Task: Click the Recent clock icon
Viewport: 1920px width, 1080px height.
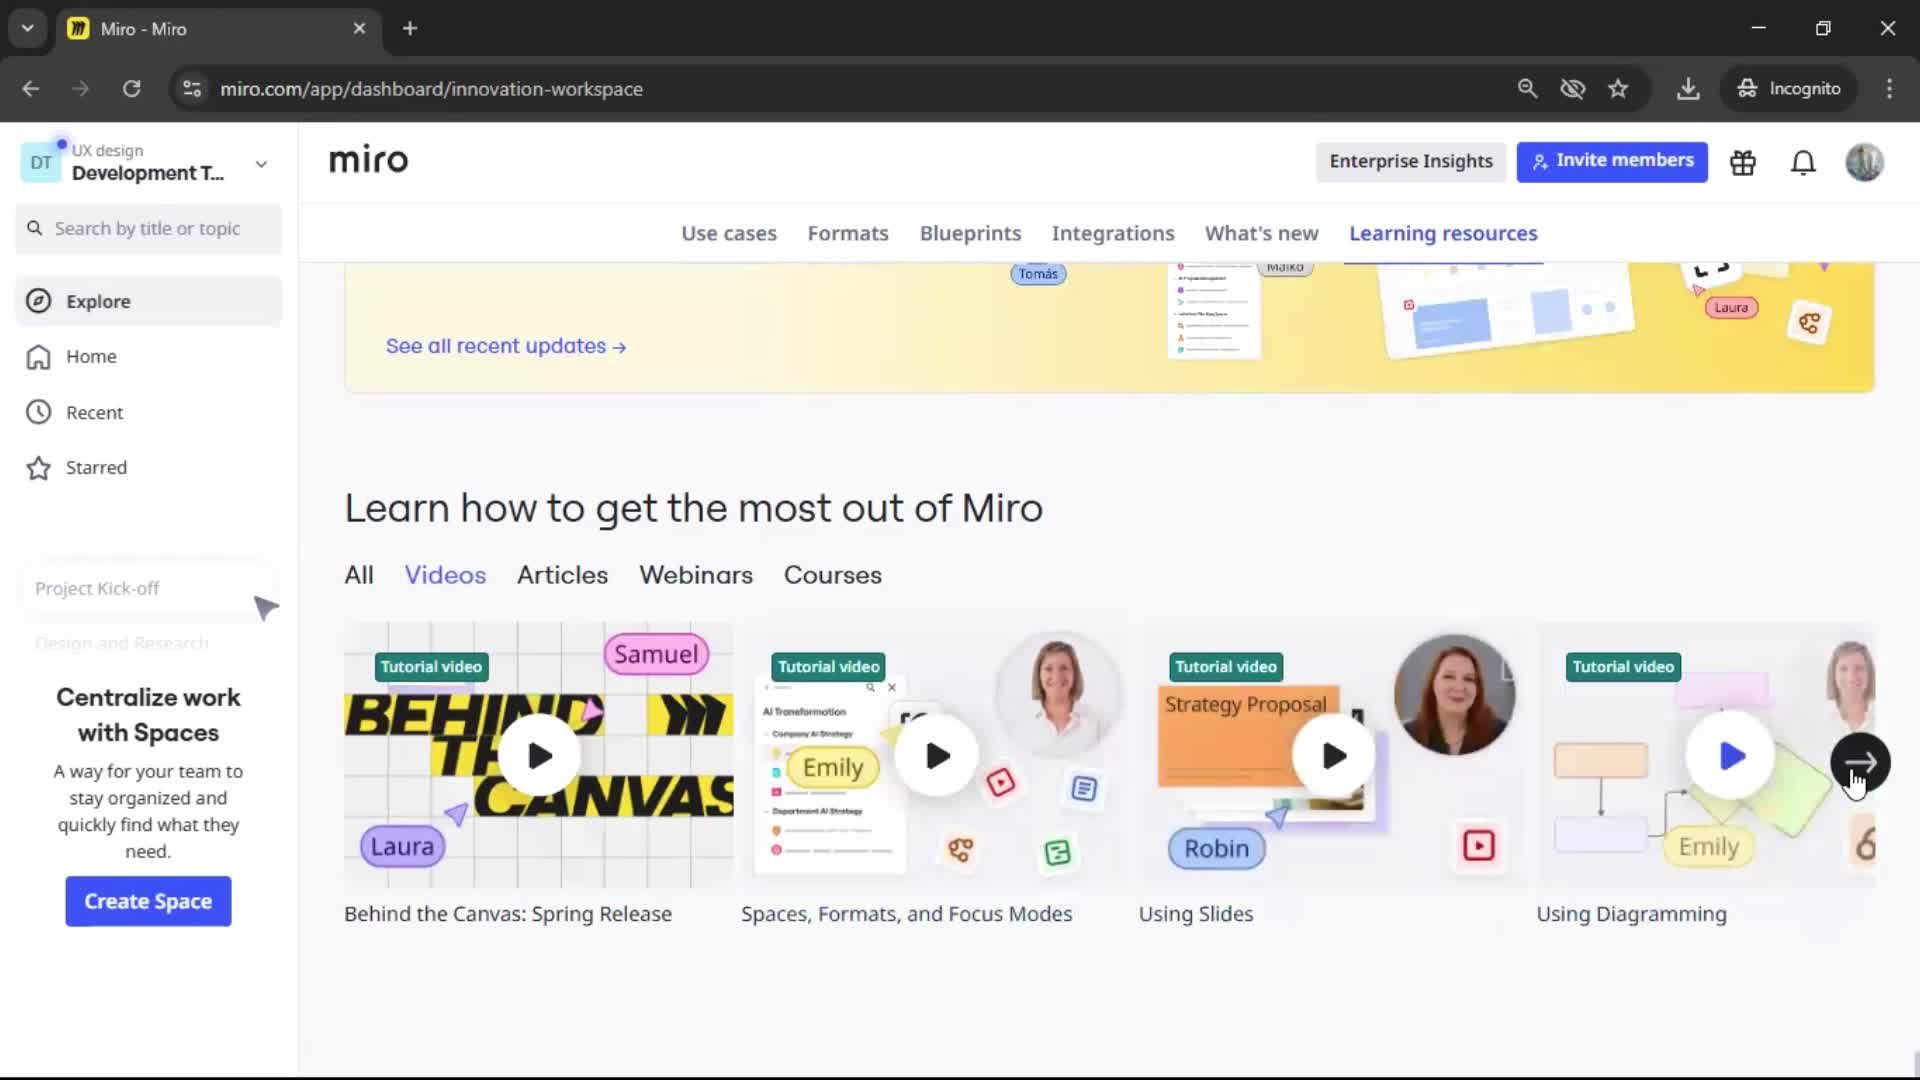Action: 38,412
